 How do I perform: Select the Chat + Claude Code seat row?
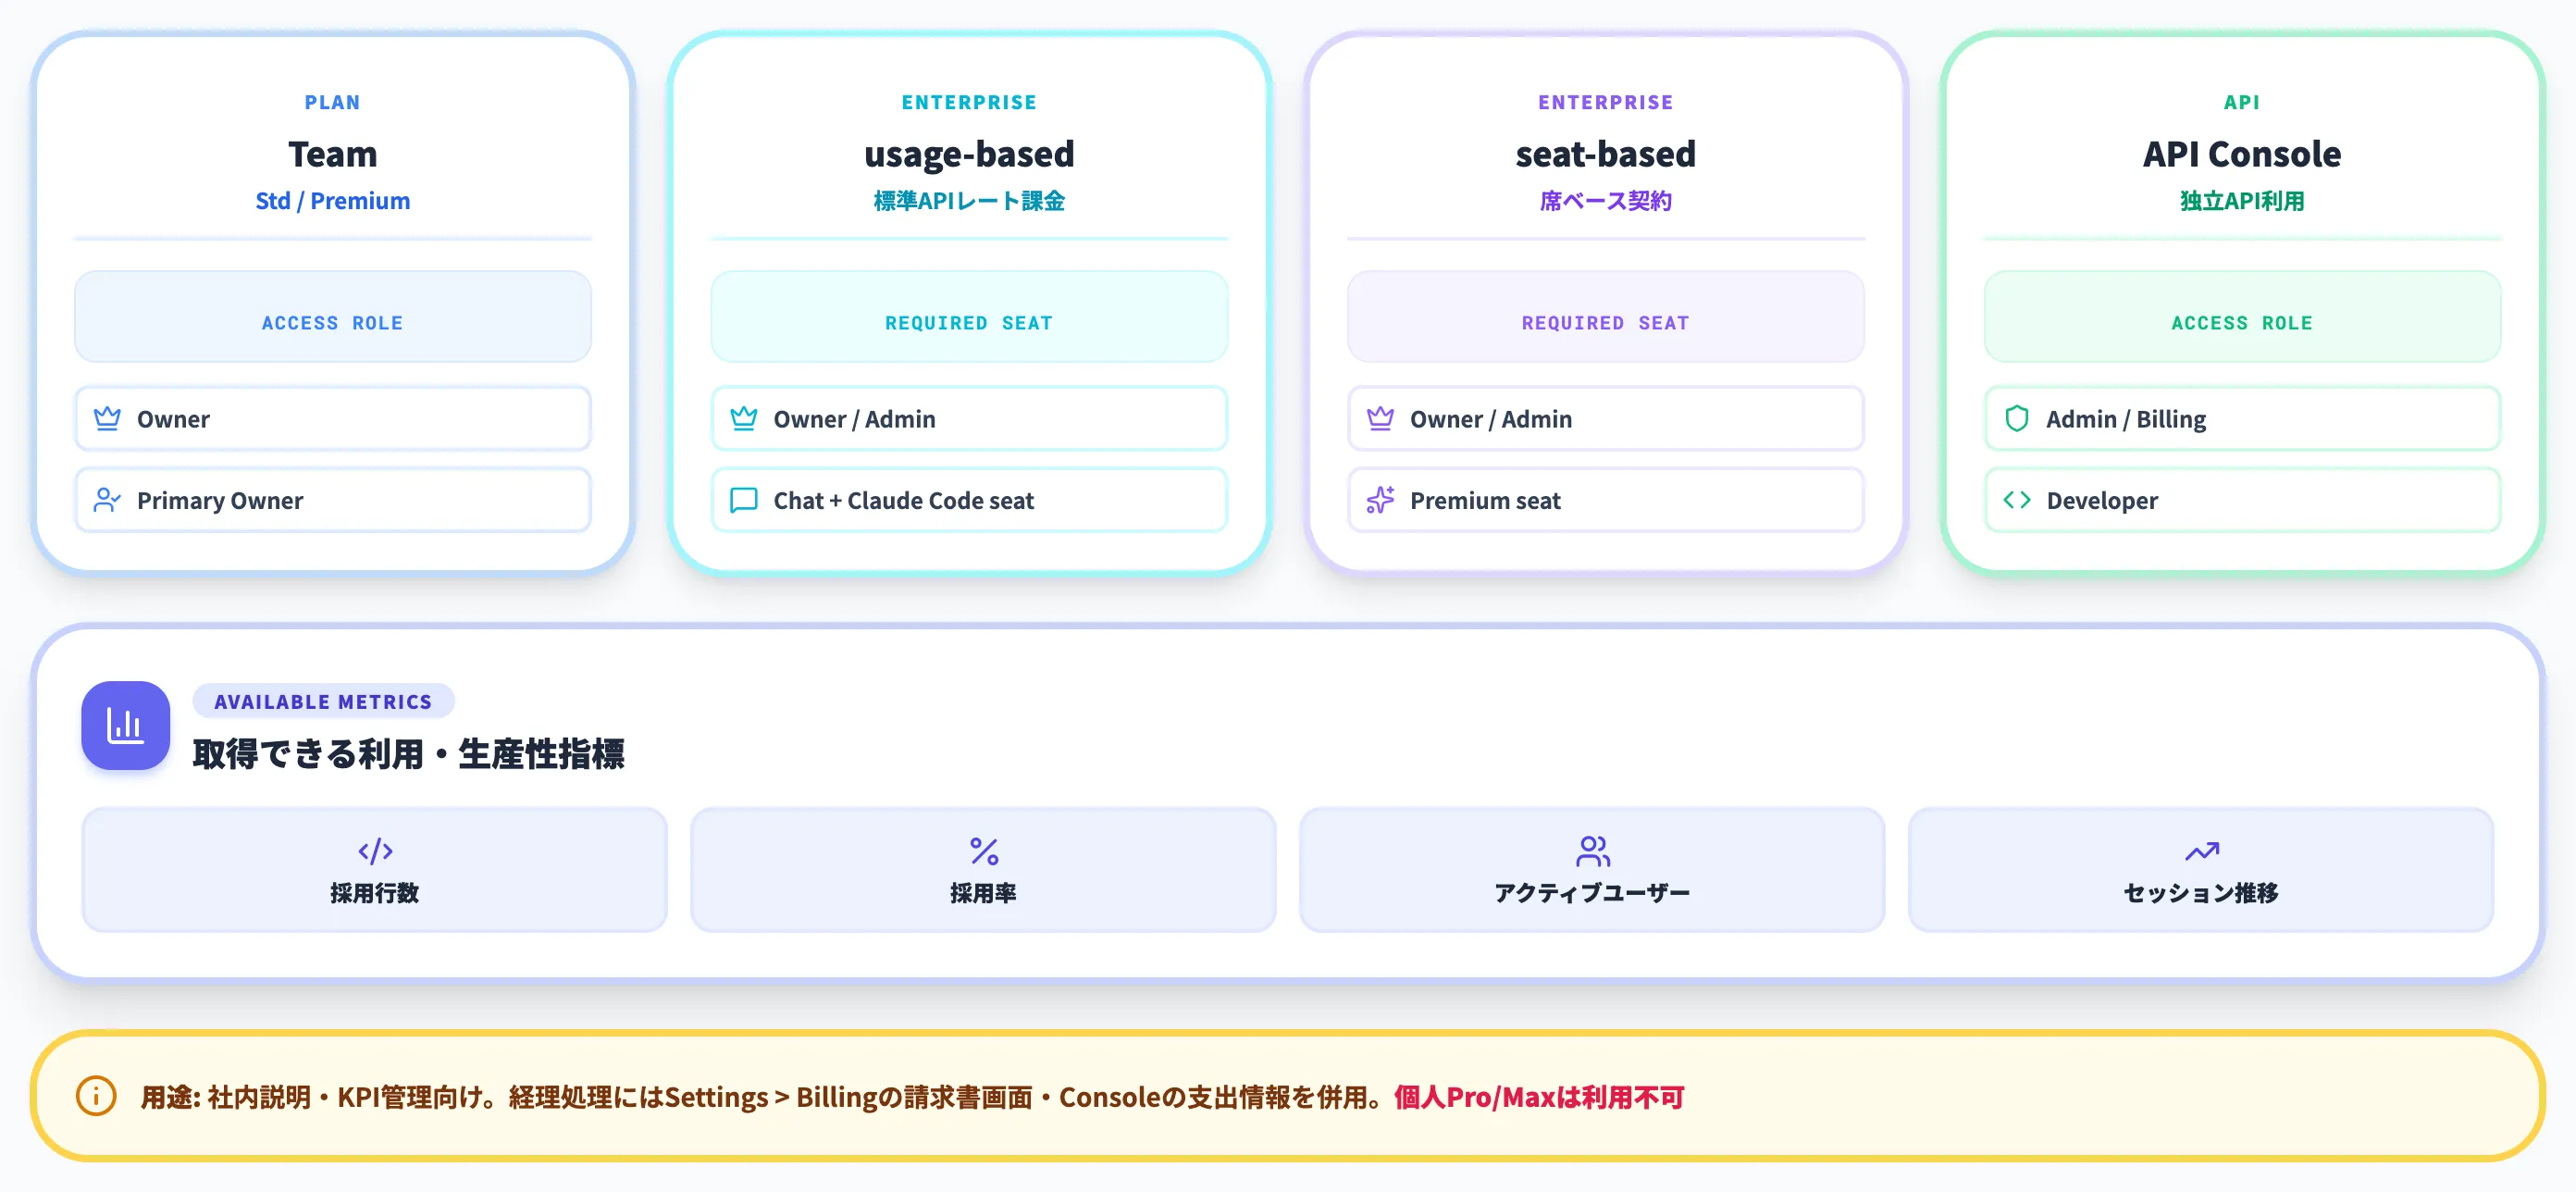(x=969, y=499)
